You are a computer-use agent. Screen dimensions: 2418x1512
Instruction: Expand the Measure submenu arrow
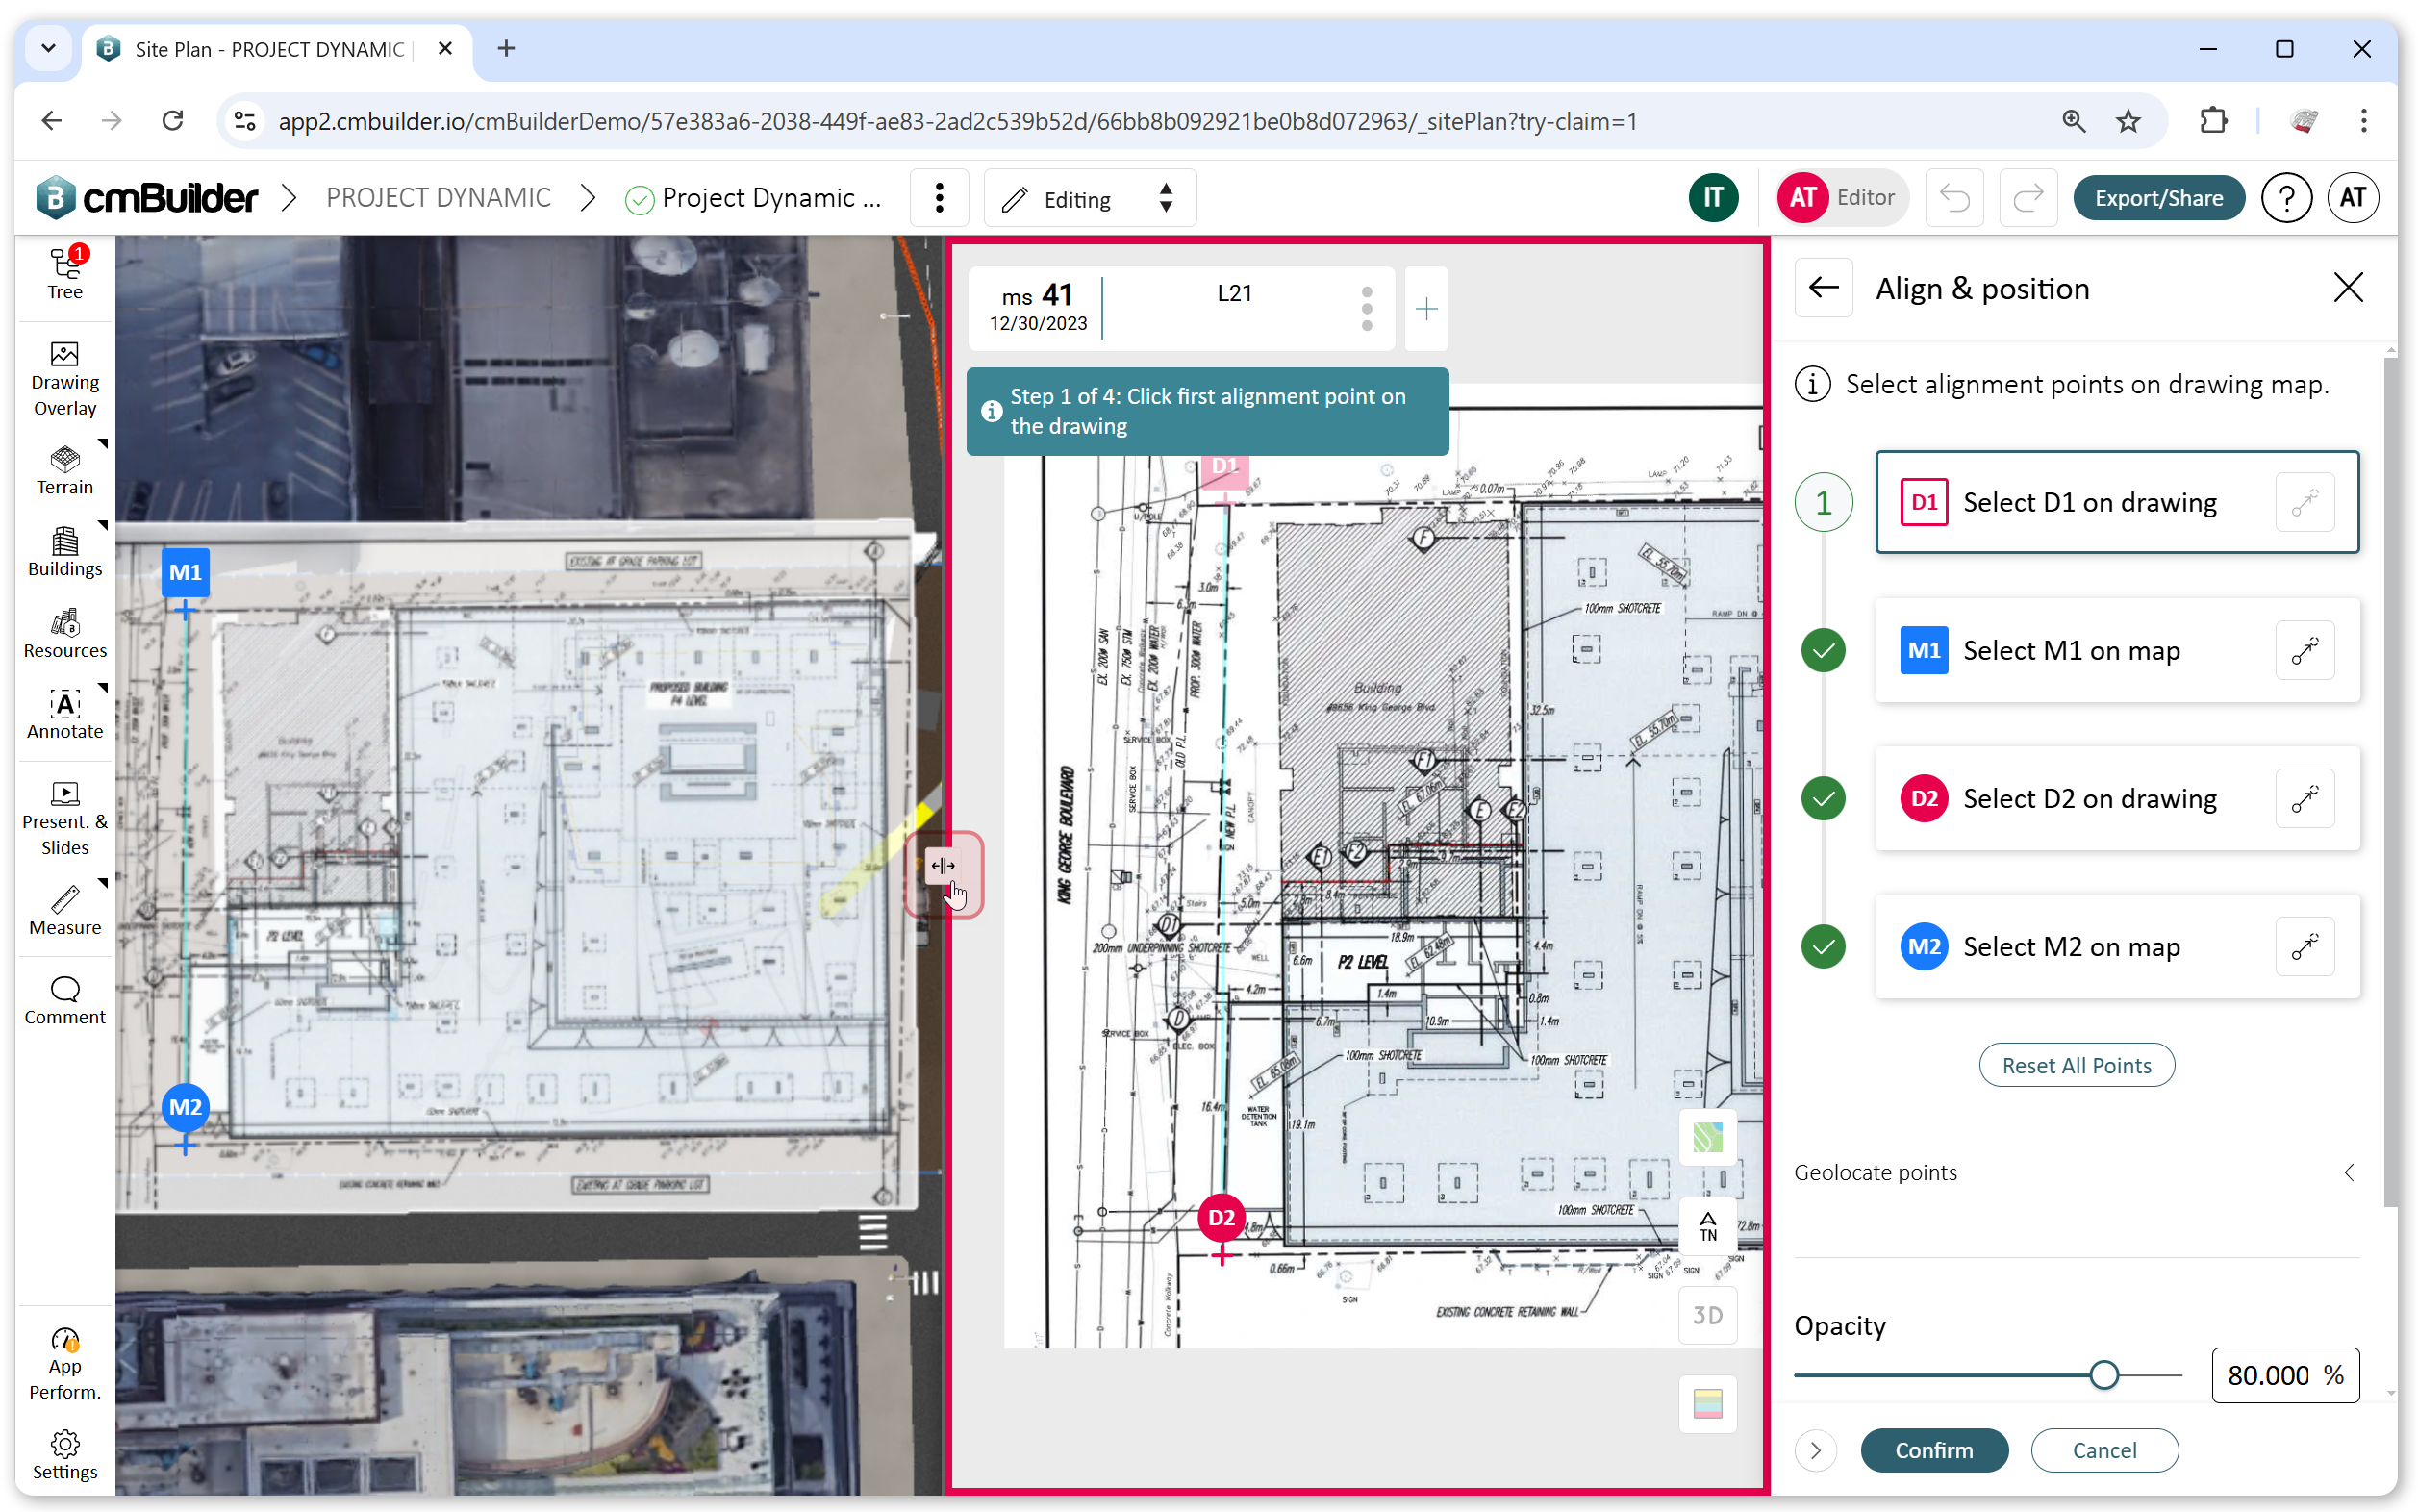point(102,884)
